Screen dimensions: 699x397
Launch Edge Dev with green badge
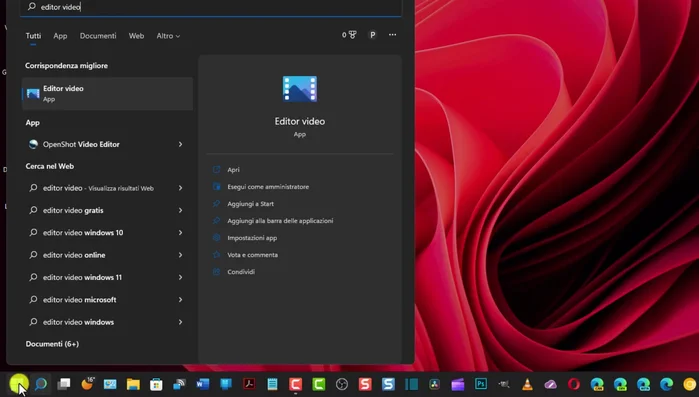(620, 384)
